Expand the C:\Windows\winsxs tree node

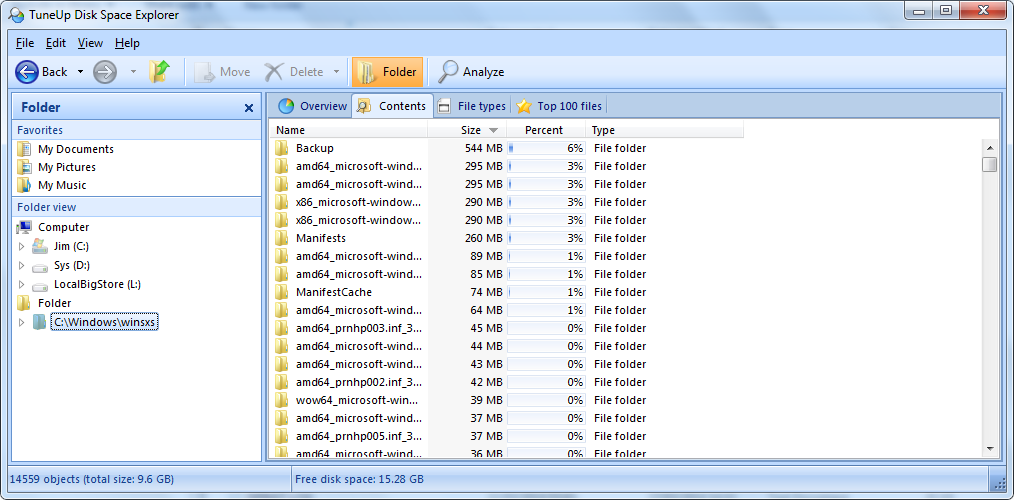tap(21, 322)
